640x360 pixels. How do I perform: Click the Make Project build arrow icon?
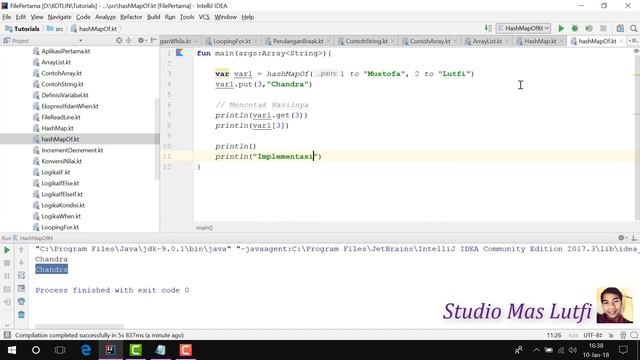[x=488, y=28]
